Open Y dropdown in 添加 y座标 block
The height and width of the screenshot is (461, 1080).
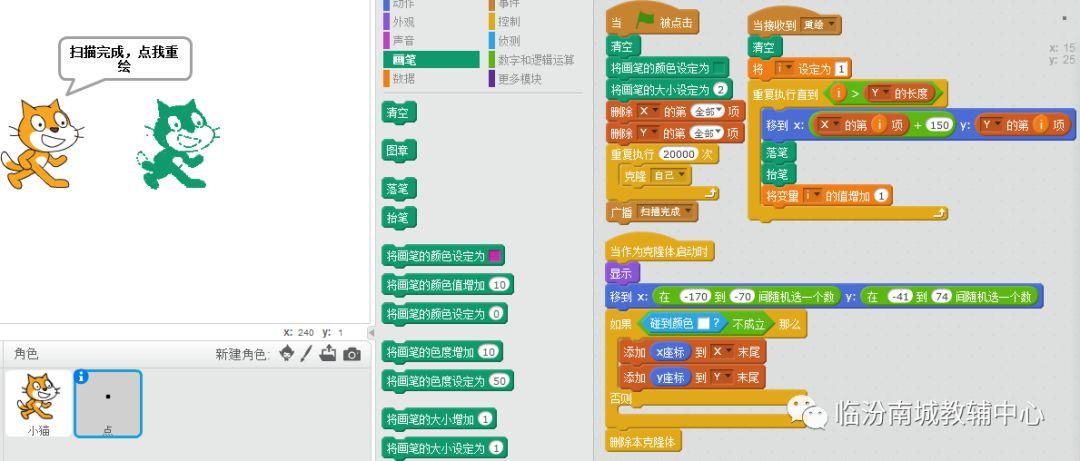[723, 377]
